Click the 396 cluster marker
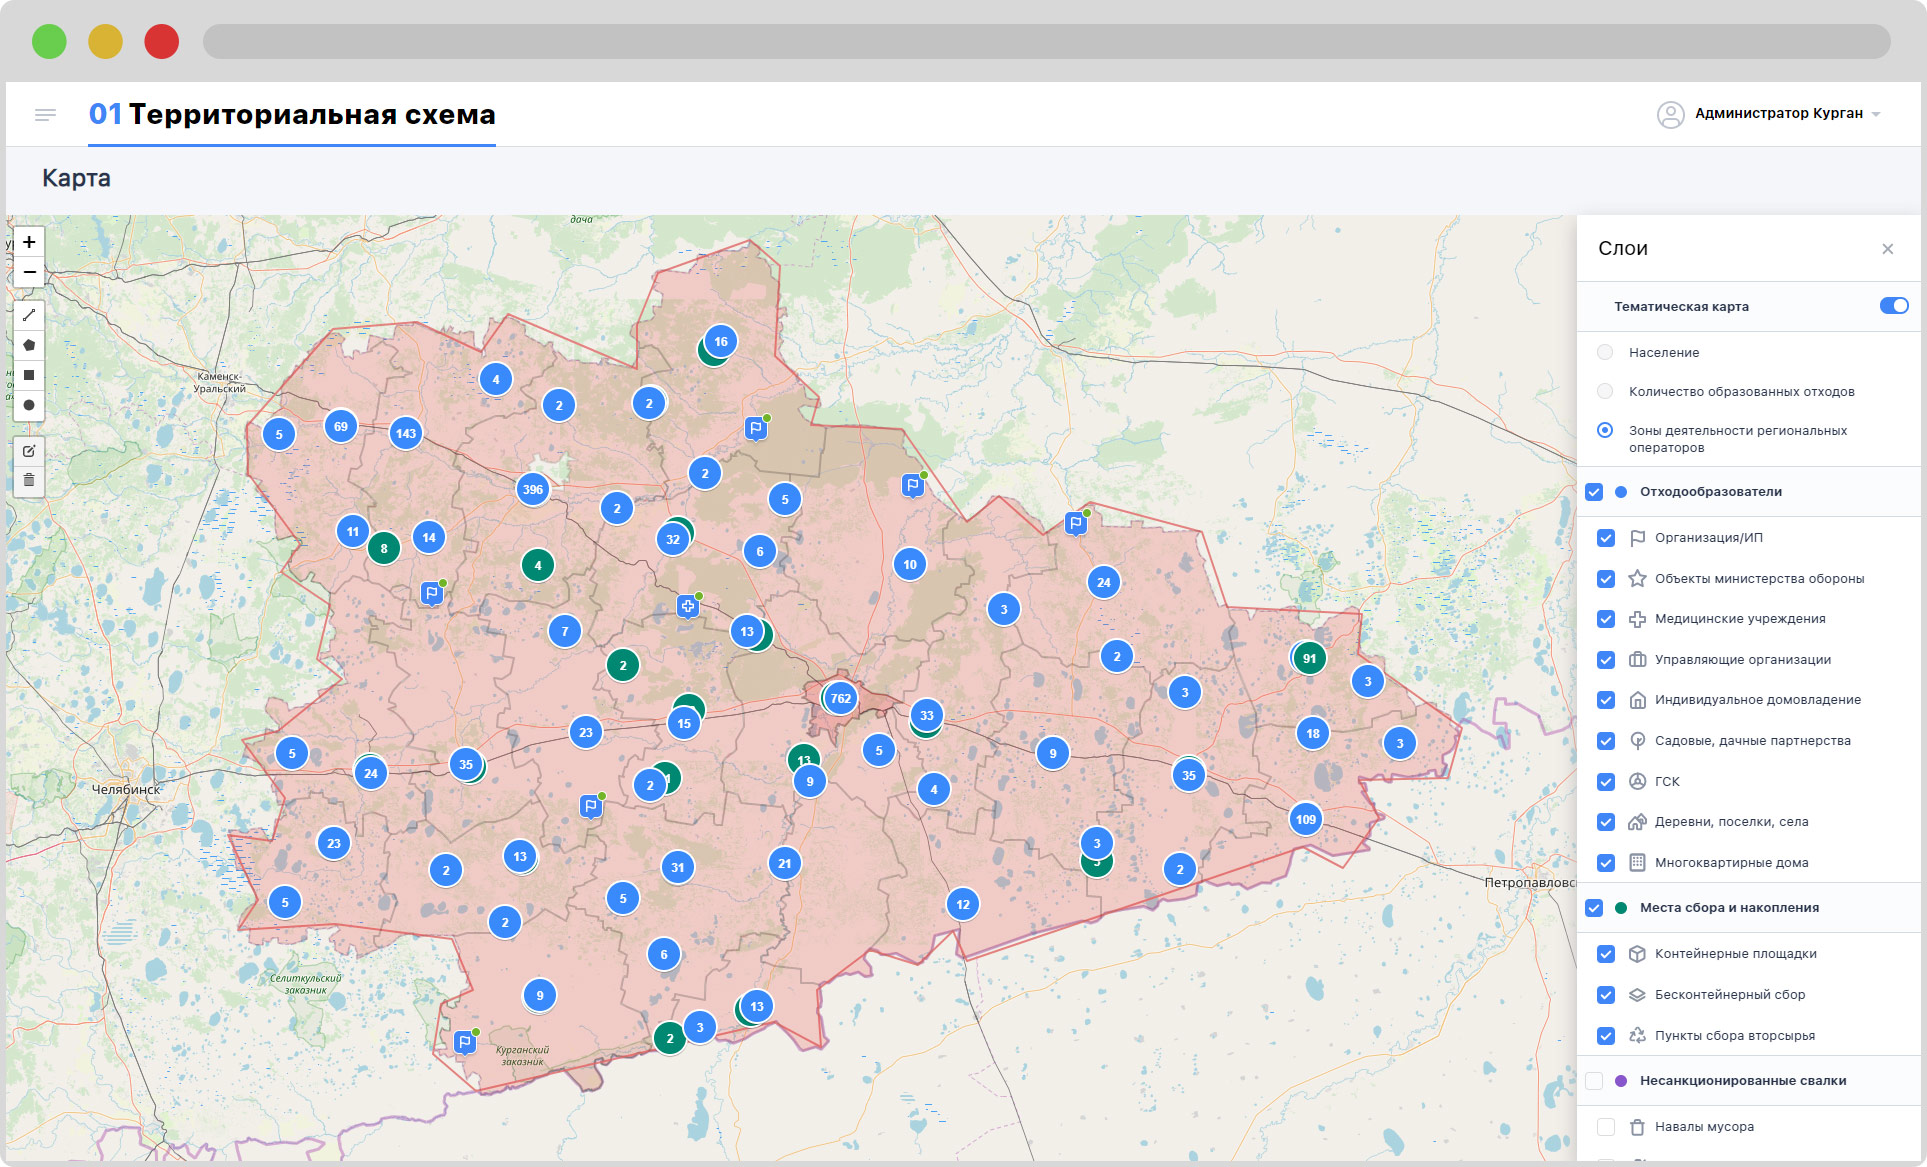1927x1167 pixels. click(533, 489)
